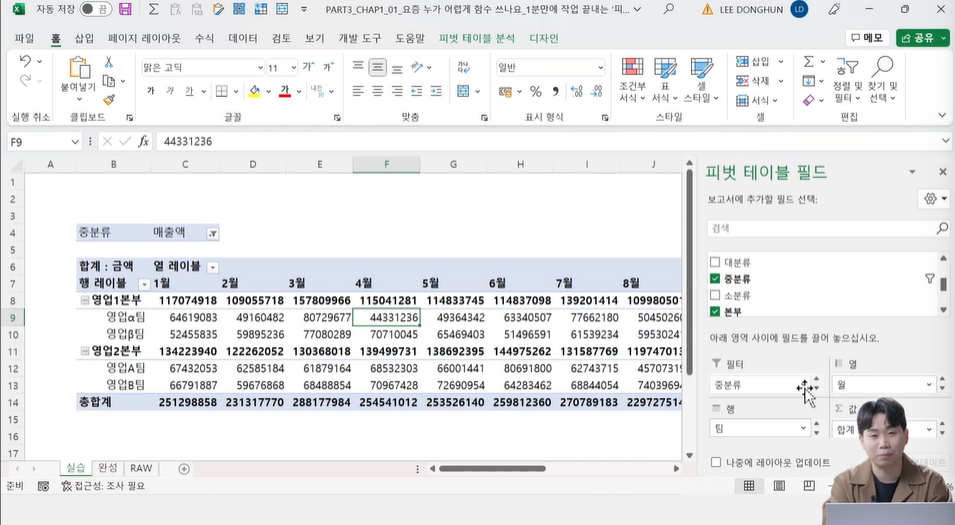Image resolution: width=955 pixels, height=525 pixels.
Task: Click the wrap text icon
Action: coord(463,67)
